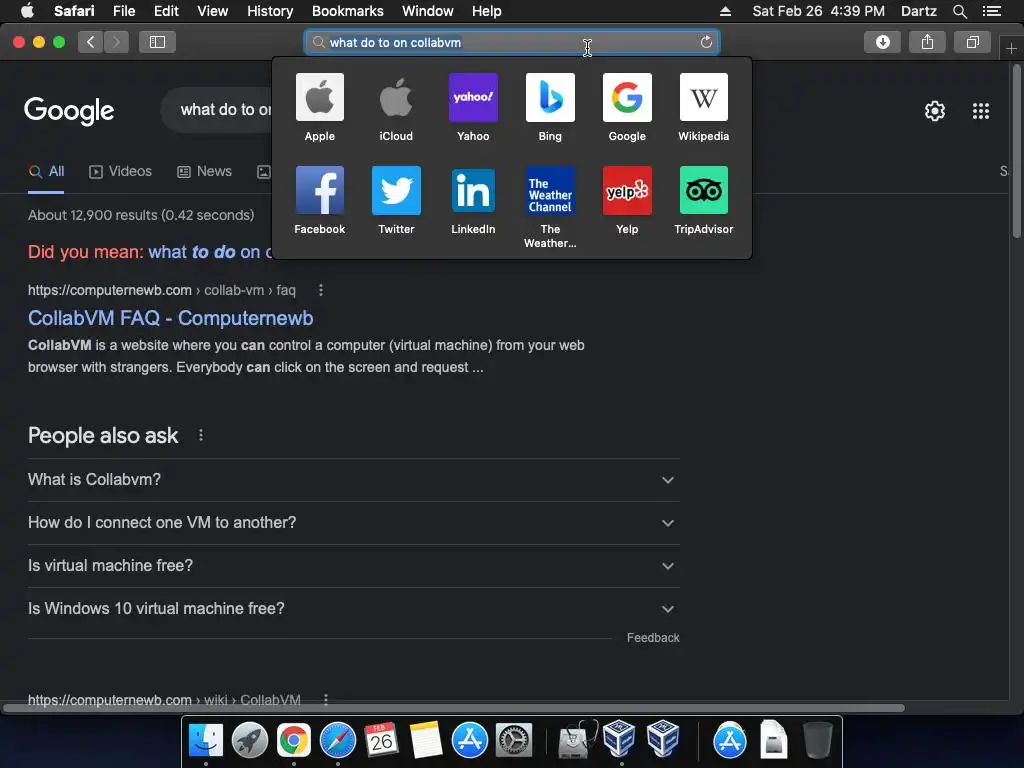Viewport: 1024px width, 768px height.
Task: Open the Safari share menu
Action: pos(927,42)
